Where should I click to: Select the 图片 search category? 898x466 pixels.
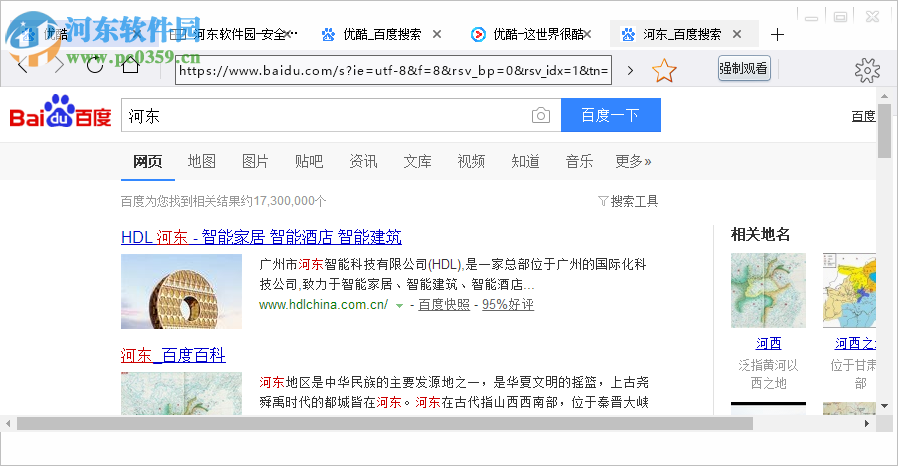[x=255, y=161]
